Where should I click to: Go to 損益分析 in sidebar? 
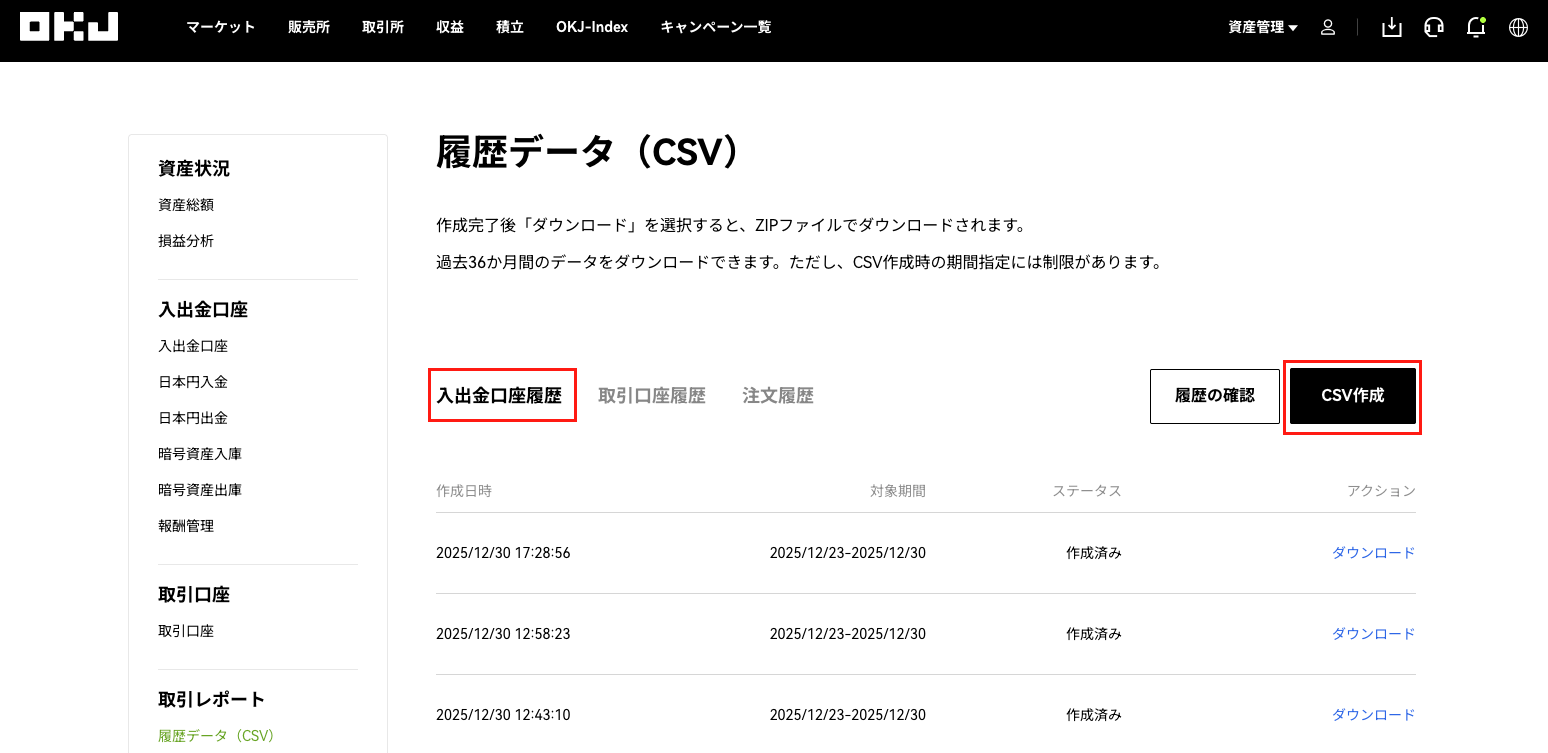point(186,241)
